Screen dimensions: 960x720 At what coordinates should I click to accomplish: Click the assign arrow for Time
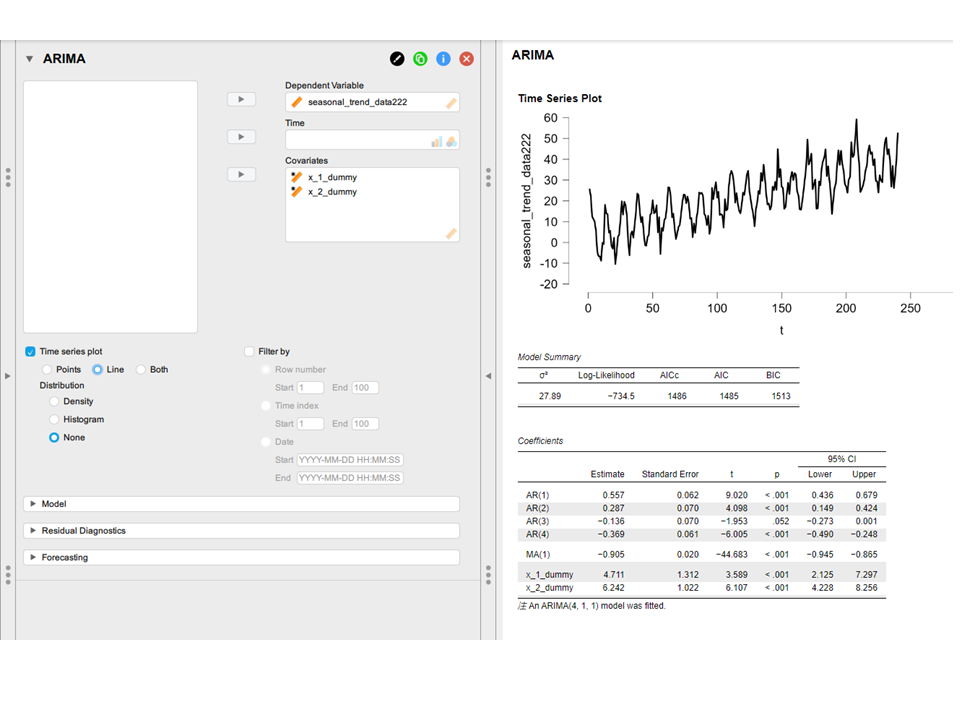coord(241,137)
